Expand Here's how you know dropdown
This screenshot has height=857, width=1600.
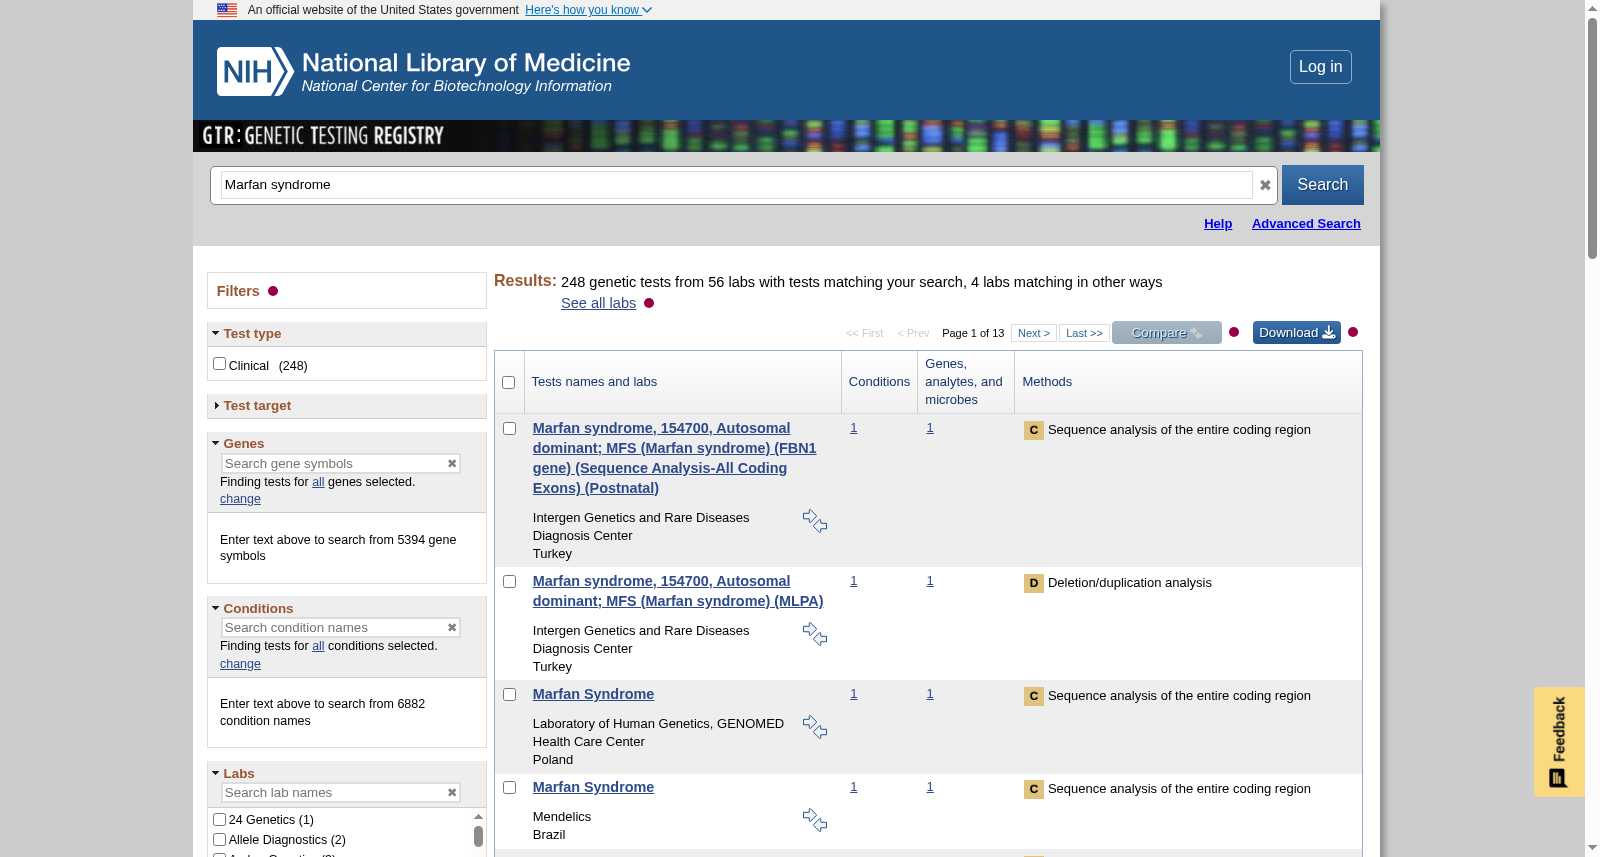pyautogui.click(x=588, y=10)
